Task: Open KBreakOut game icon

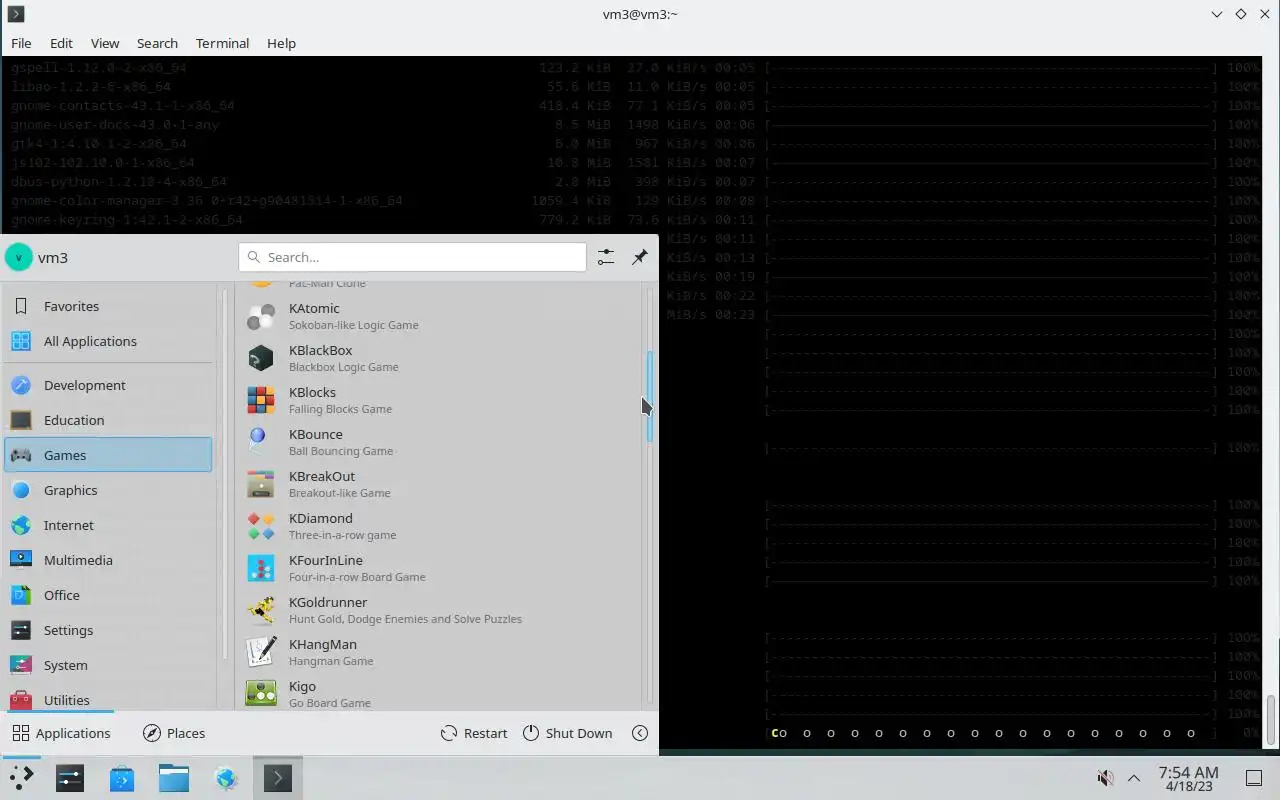Action: coord(261,484)
